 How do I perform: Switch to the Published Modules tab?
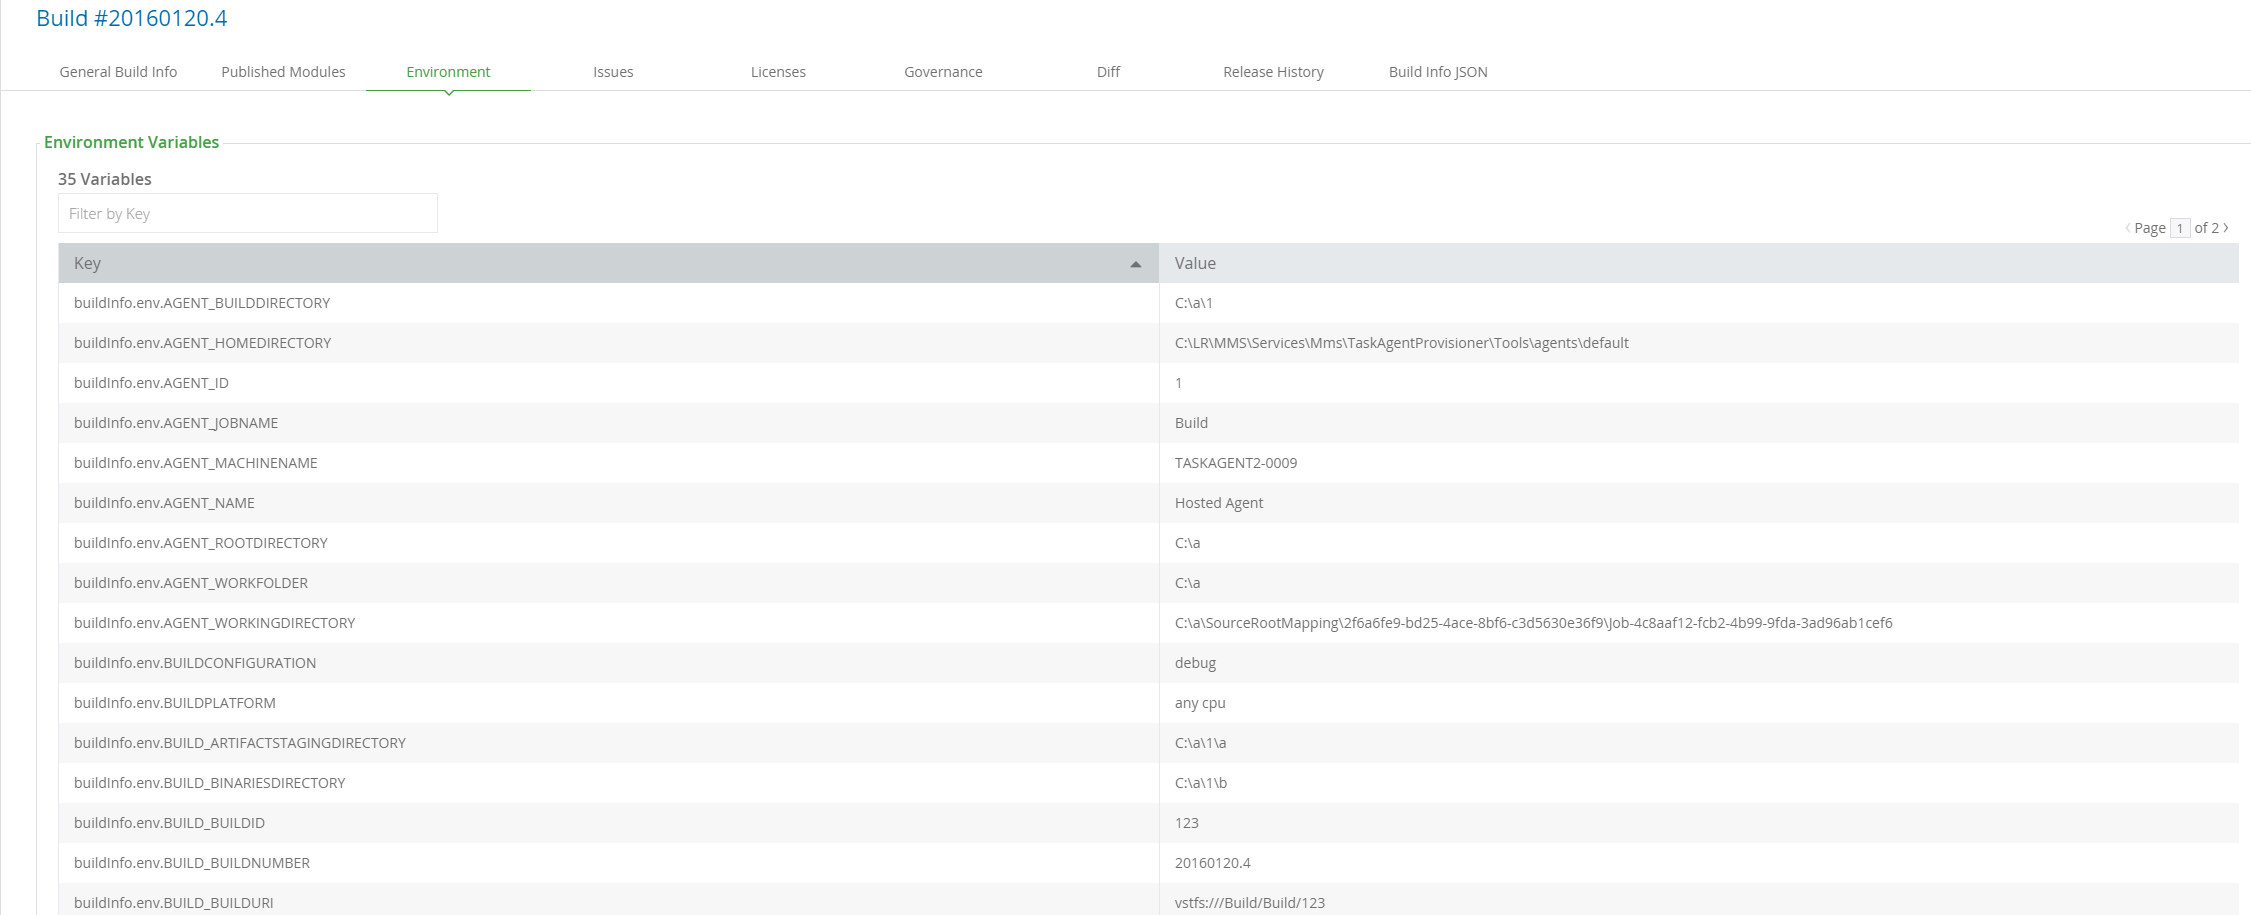[x=283, y=72]
